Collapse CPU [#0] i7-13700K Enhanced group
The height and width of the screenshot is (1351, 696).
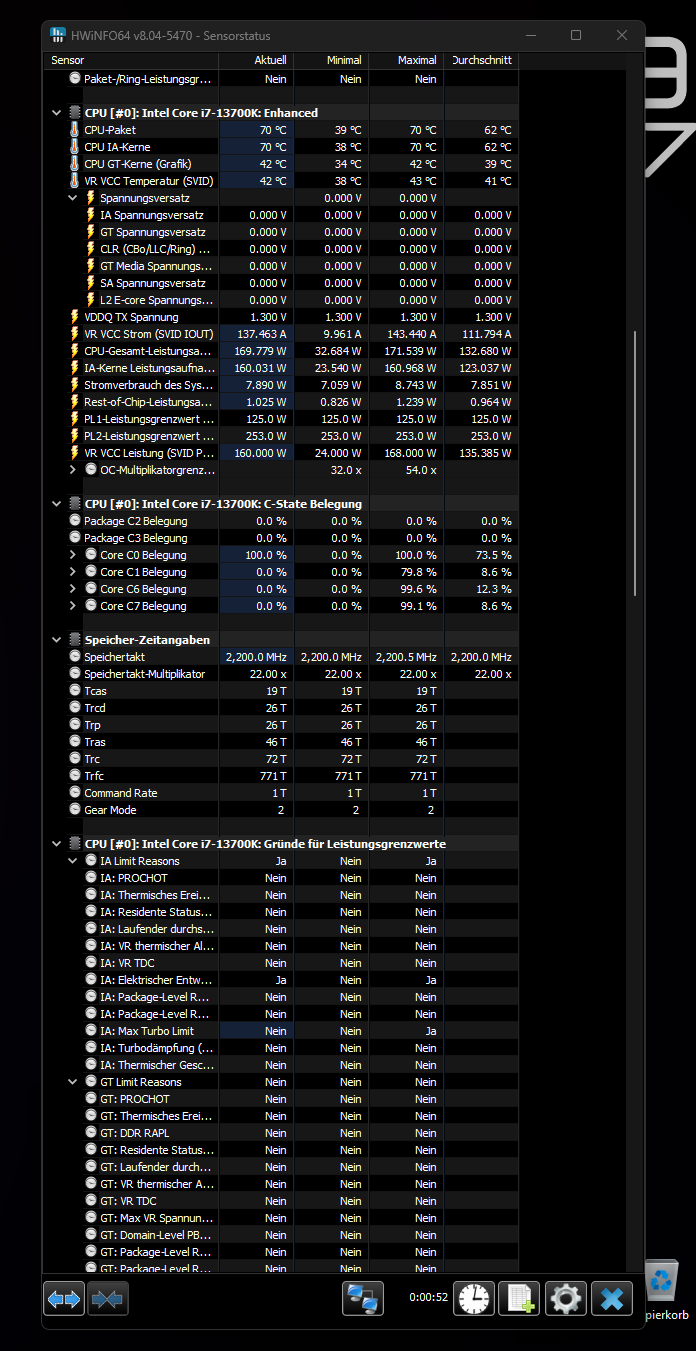[57, 113]
